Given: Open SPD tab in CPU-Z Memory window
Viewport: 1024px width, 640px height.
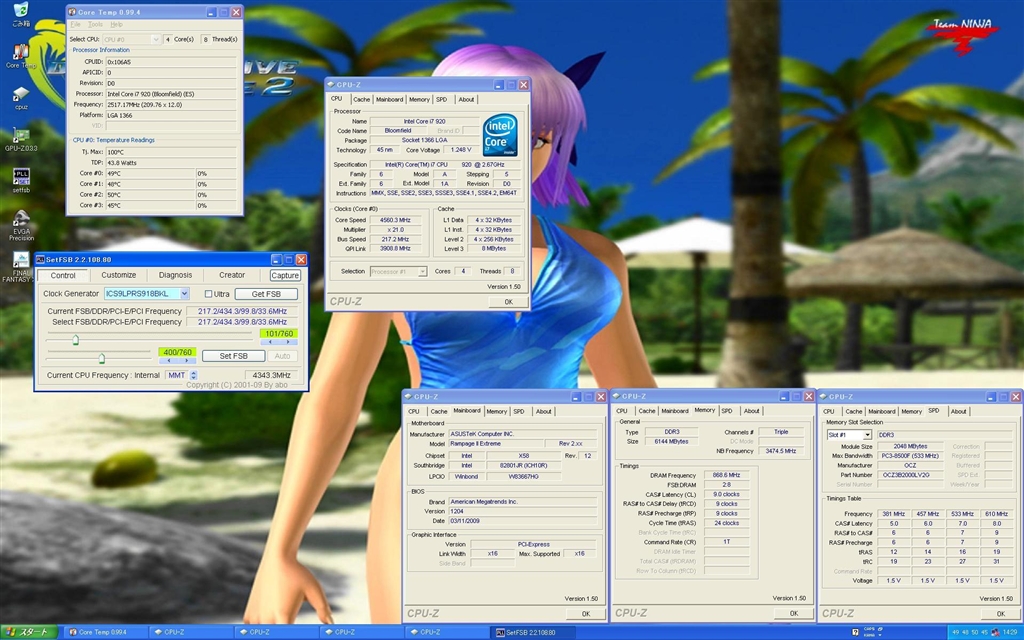Looking at the screenshot, I should (727, 411).
